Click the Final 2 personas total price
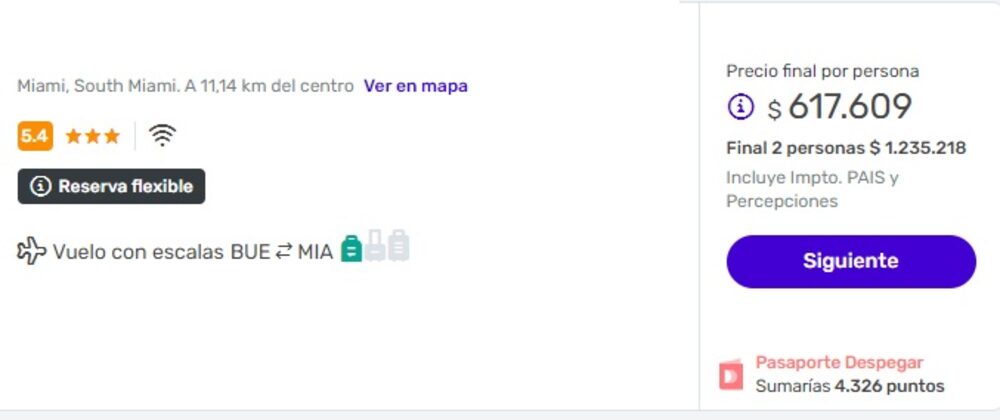The height and width of the screenshot is (420, 1000). (846, 148)
